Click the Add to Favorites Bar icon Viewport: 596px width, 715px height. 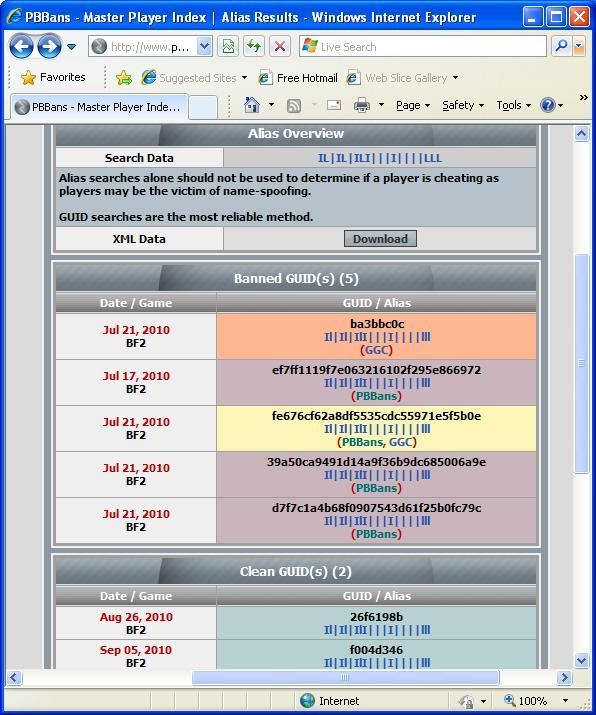124,78
